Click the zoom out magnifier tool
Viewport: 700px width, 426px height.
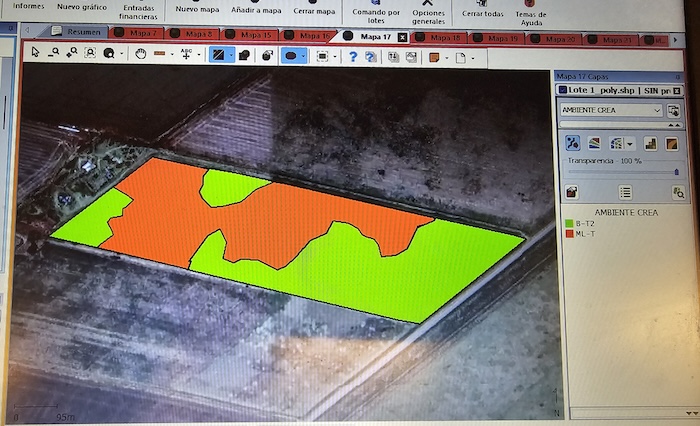pos(54,55)
